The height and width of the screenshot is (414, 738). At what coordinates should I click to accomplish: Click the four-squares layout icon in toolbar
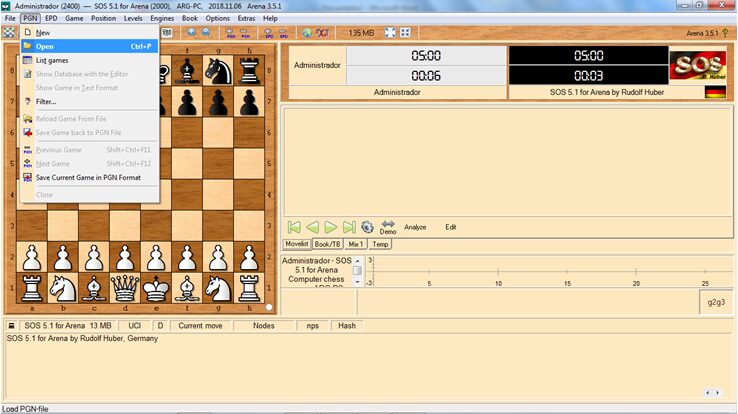405,32
